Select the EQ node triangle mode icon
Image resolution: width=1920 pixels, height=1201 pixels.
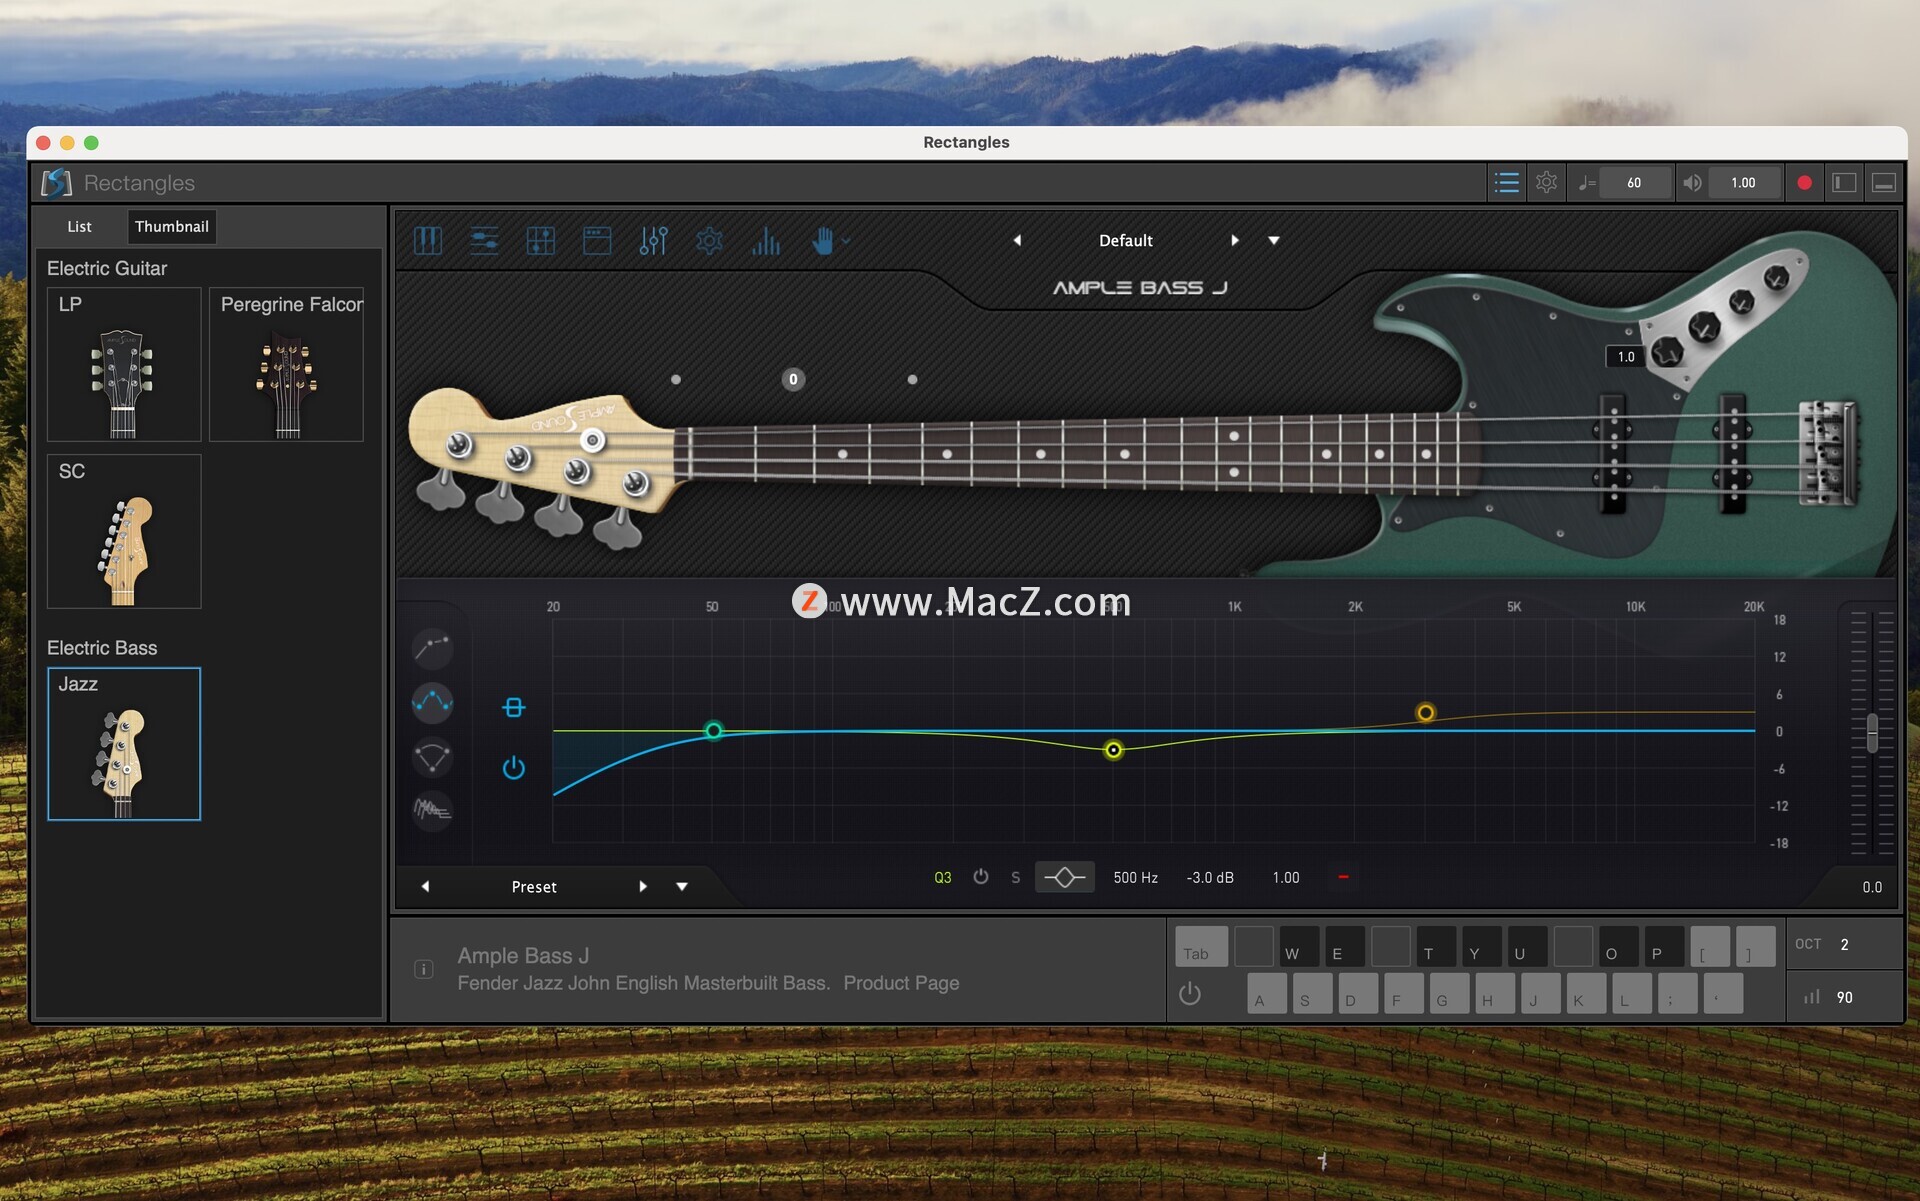[433, 756]
